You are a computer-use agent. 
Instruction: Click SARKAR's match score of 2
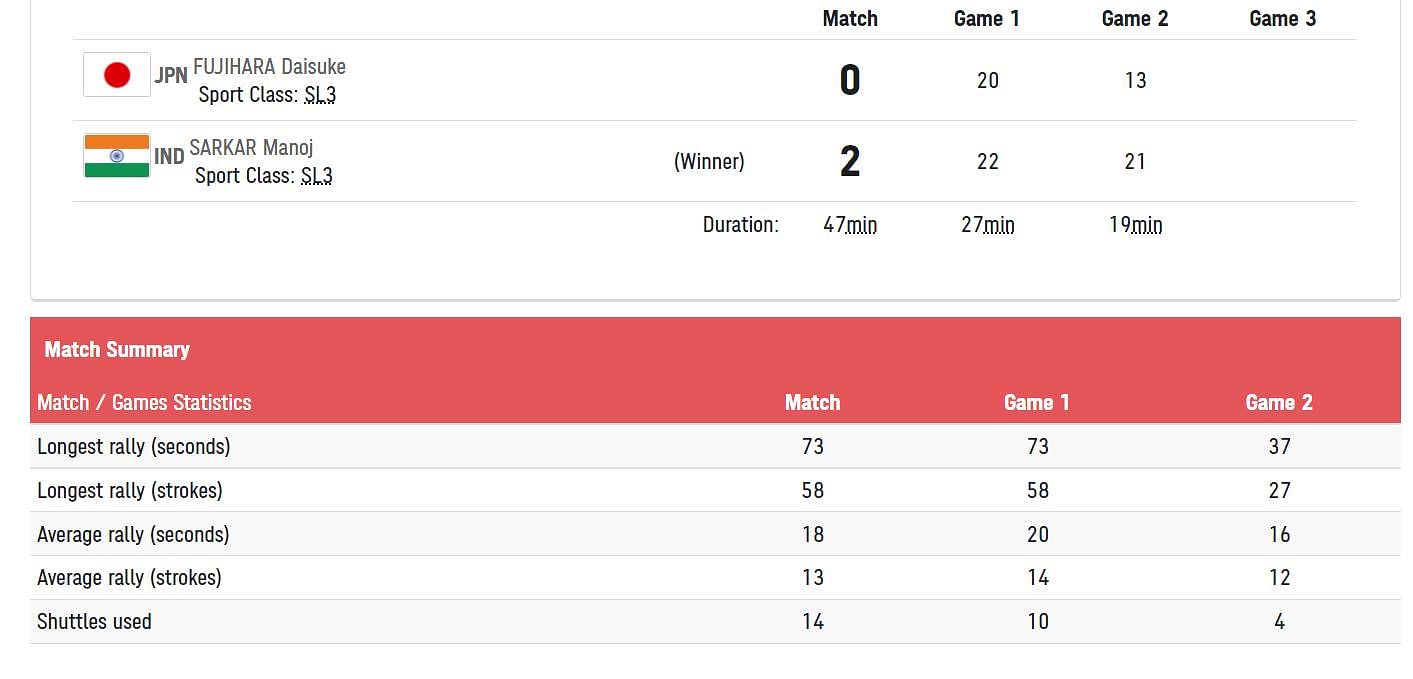point(850,161)
